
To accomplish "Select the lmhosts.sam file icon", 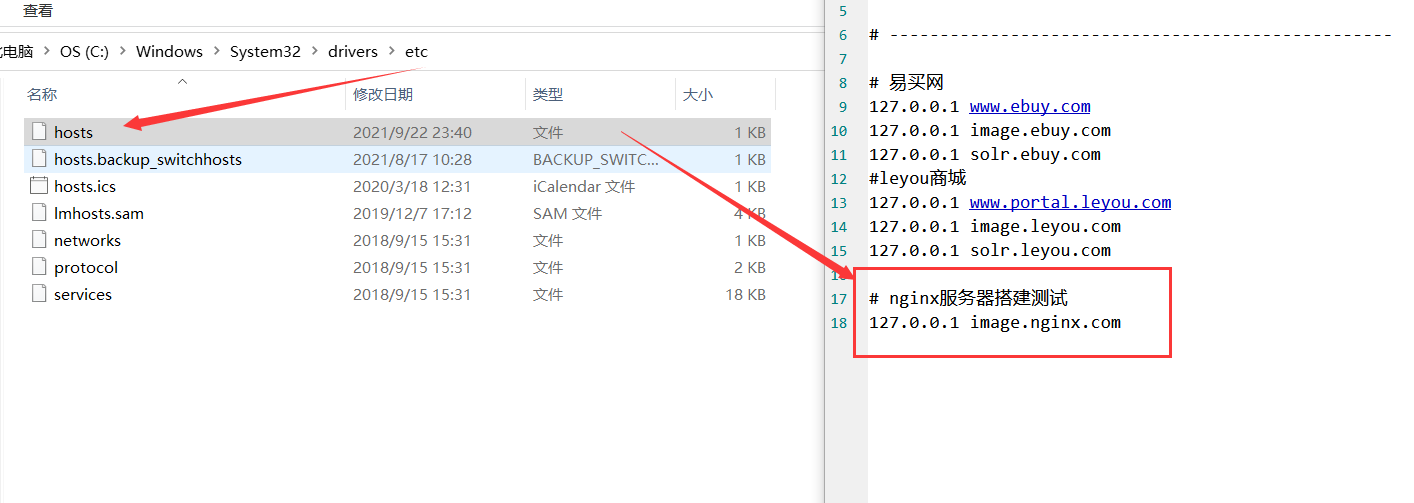I will point(39,213).
